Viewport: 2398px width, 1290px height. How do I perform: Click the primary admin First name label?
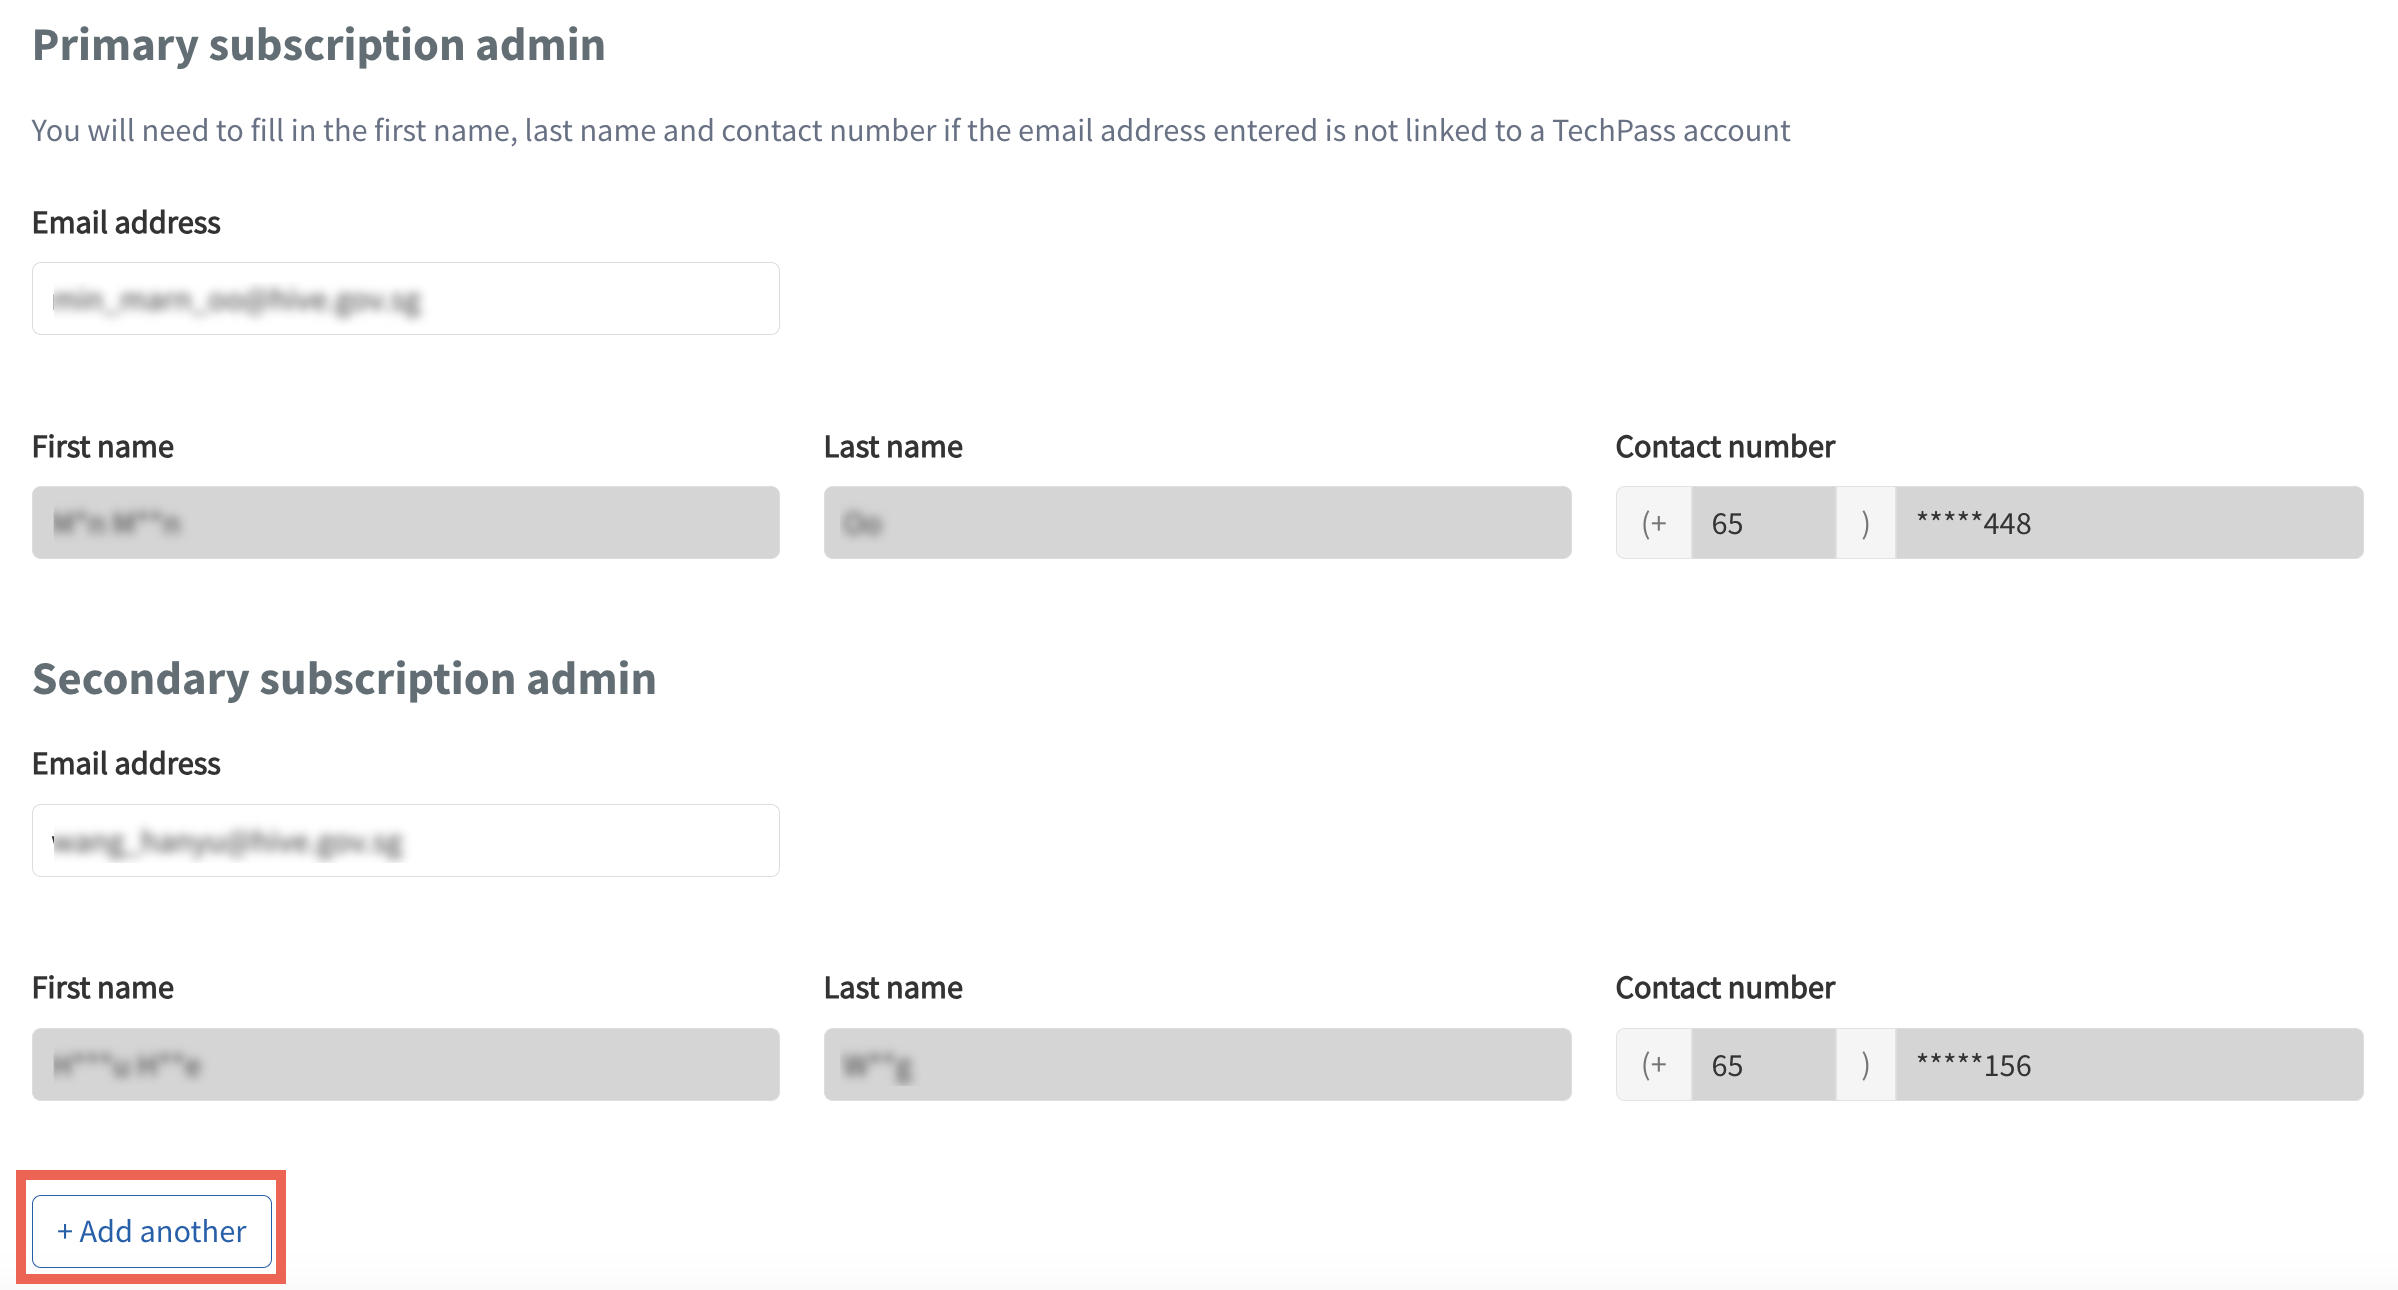[103, 447]
